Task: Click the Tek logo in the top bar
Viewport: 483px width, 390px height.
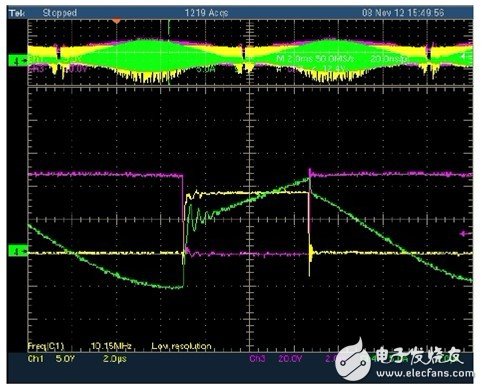Action: [x=17, y=13]
